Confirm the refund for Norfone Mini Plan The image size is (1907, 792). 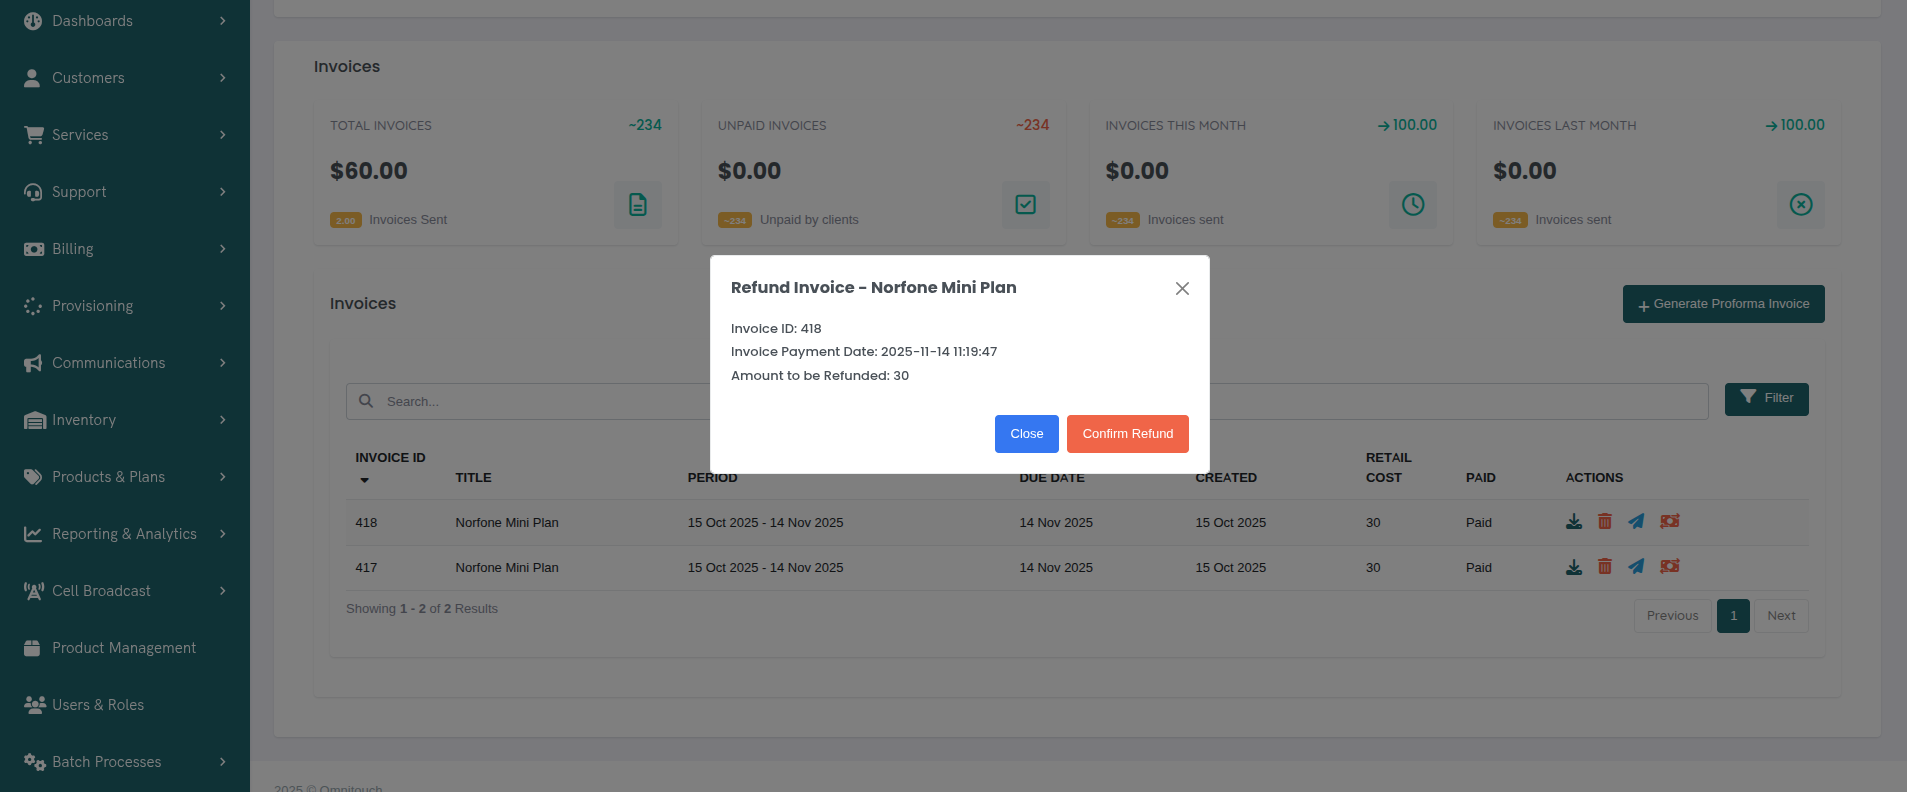[x=1127, y=434]
